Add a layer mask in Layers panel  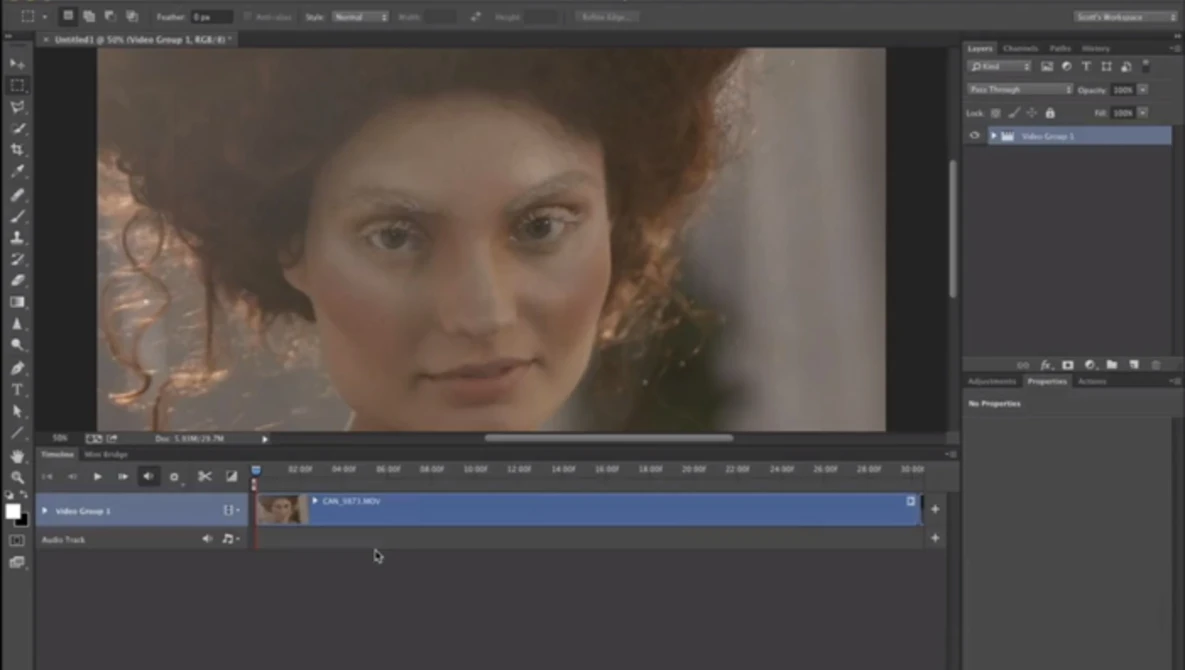(1067, 365)
